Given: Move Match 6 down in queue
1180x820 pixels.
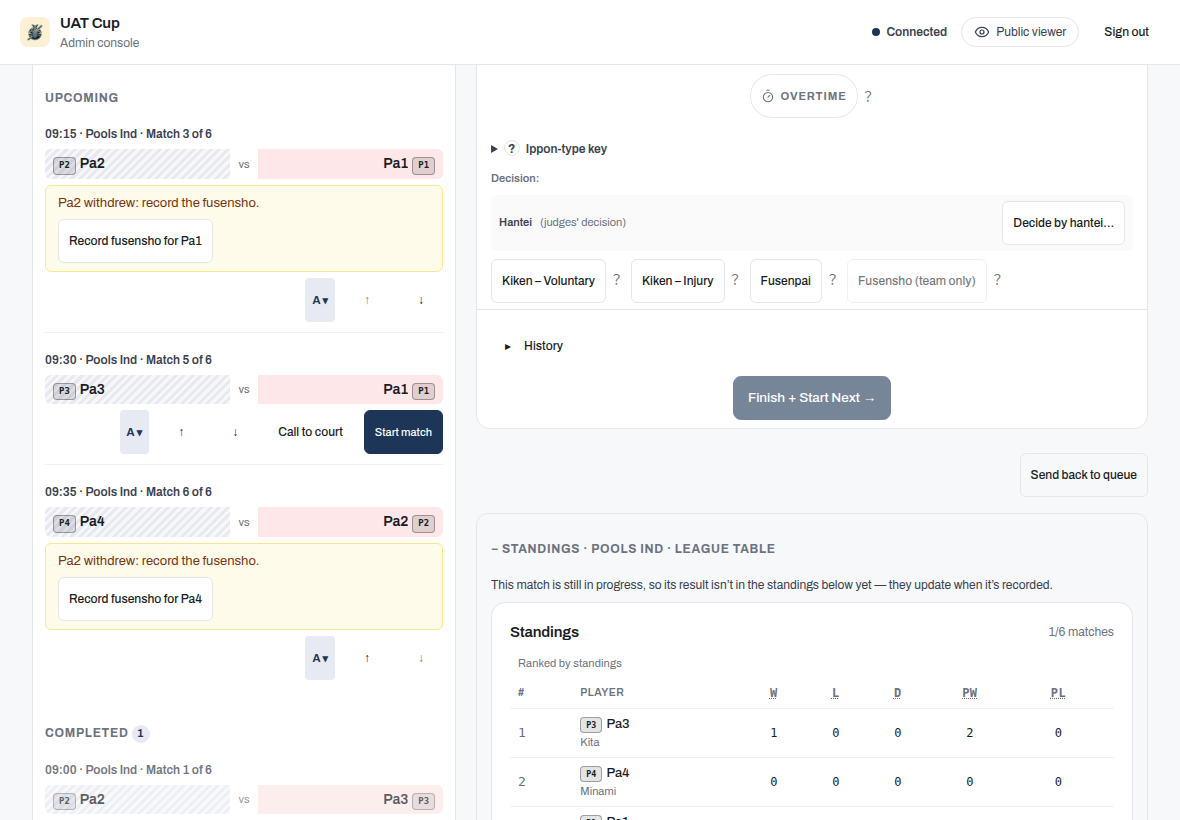Looking at the screenshot, I should tap(421, 658).
